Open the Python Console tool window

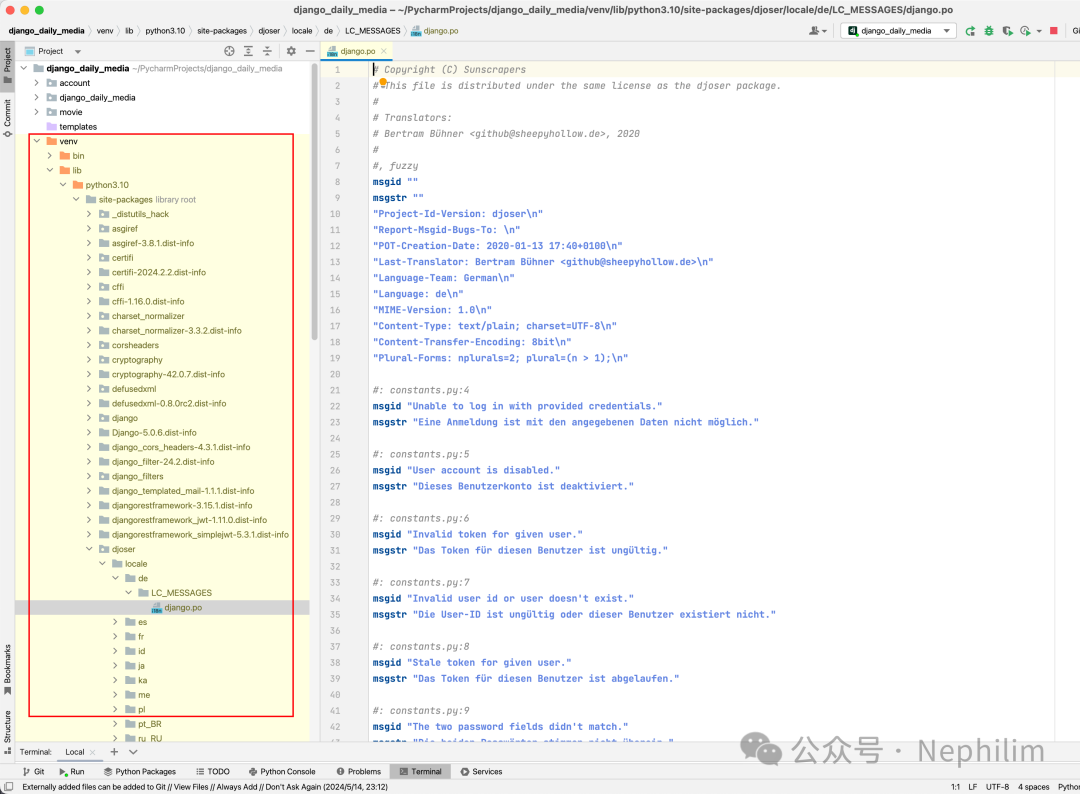pyautogui.click(x=282, y=771)
